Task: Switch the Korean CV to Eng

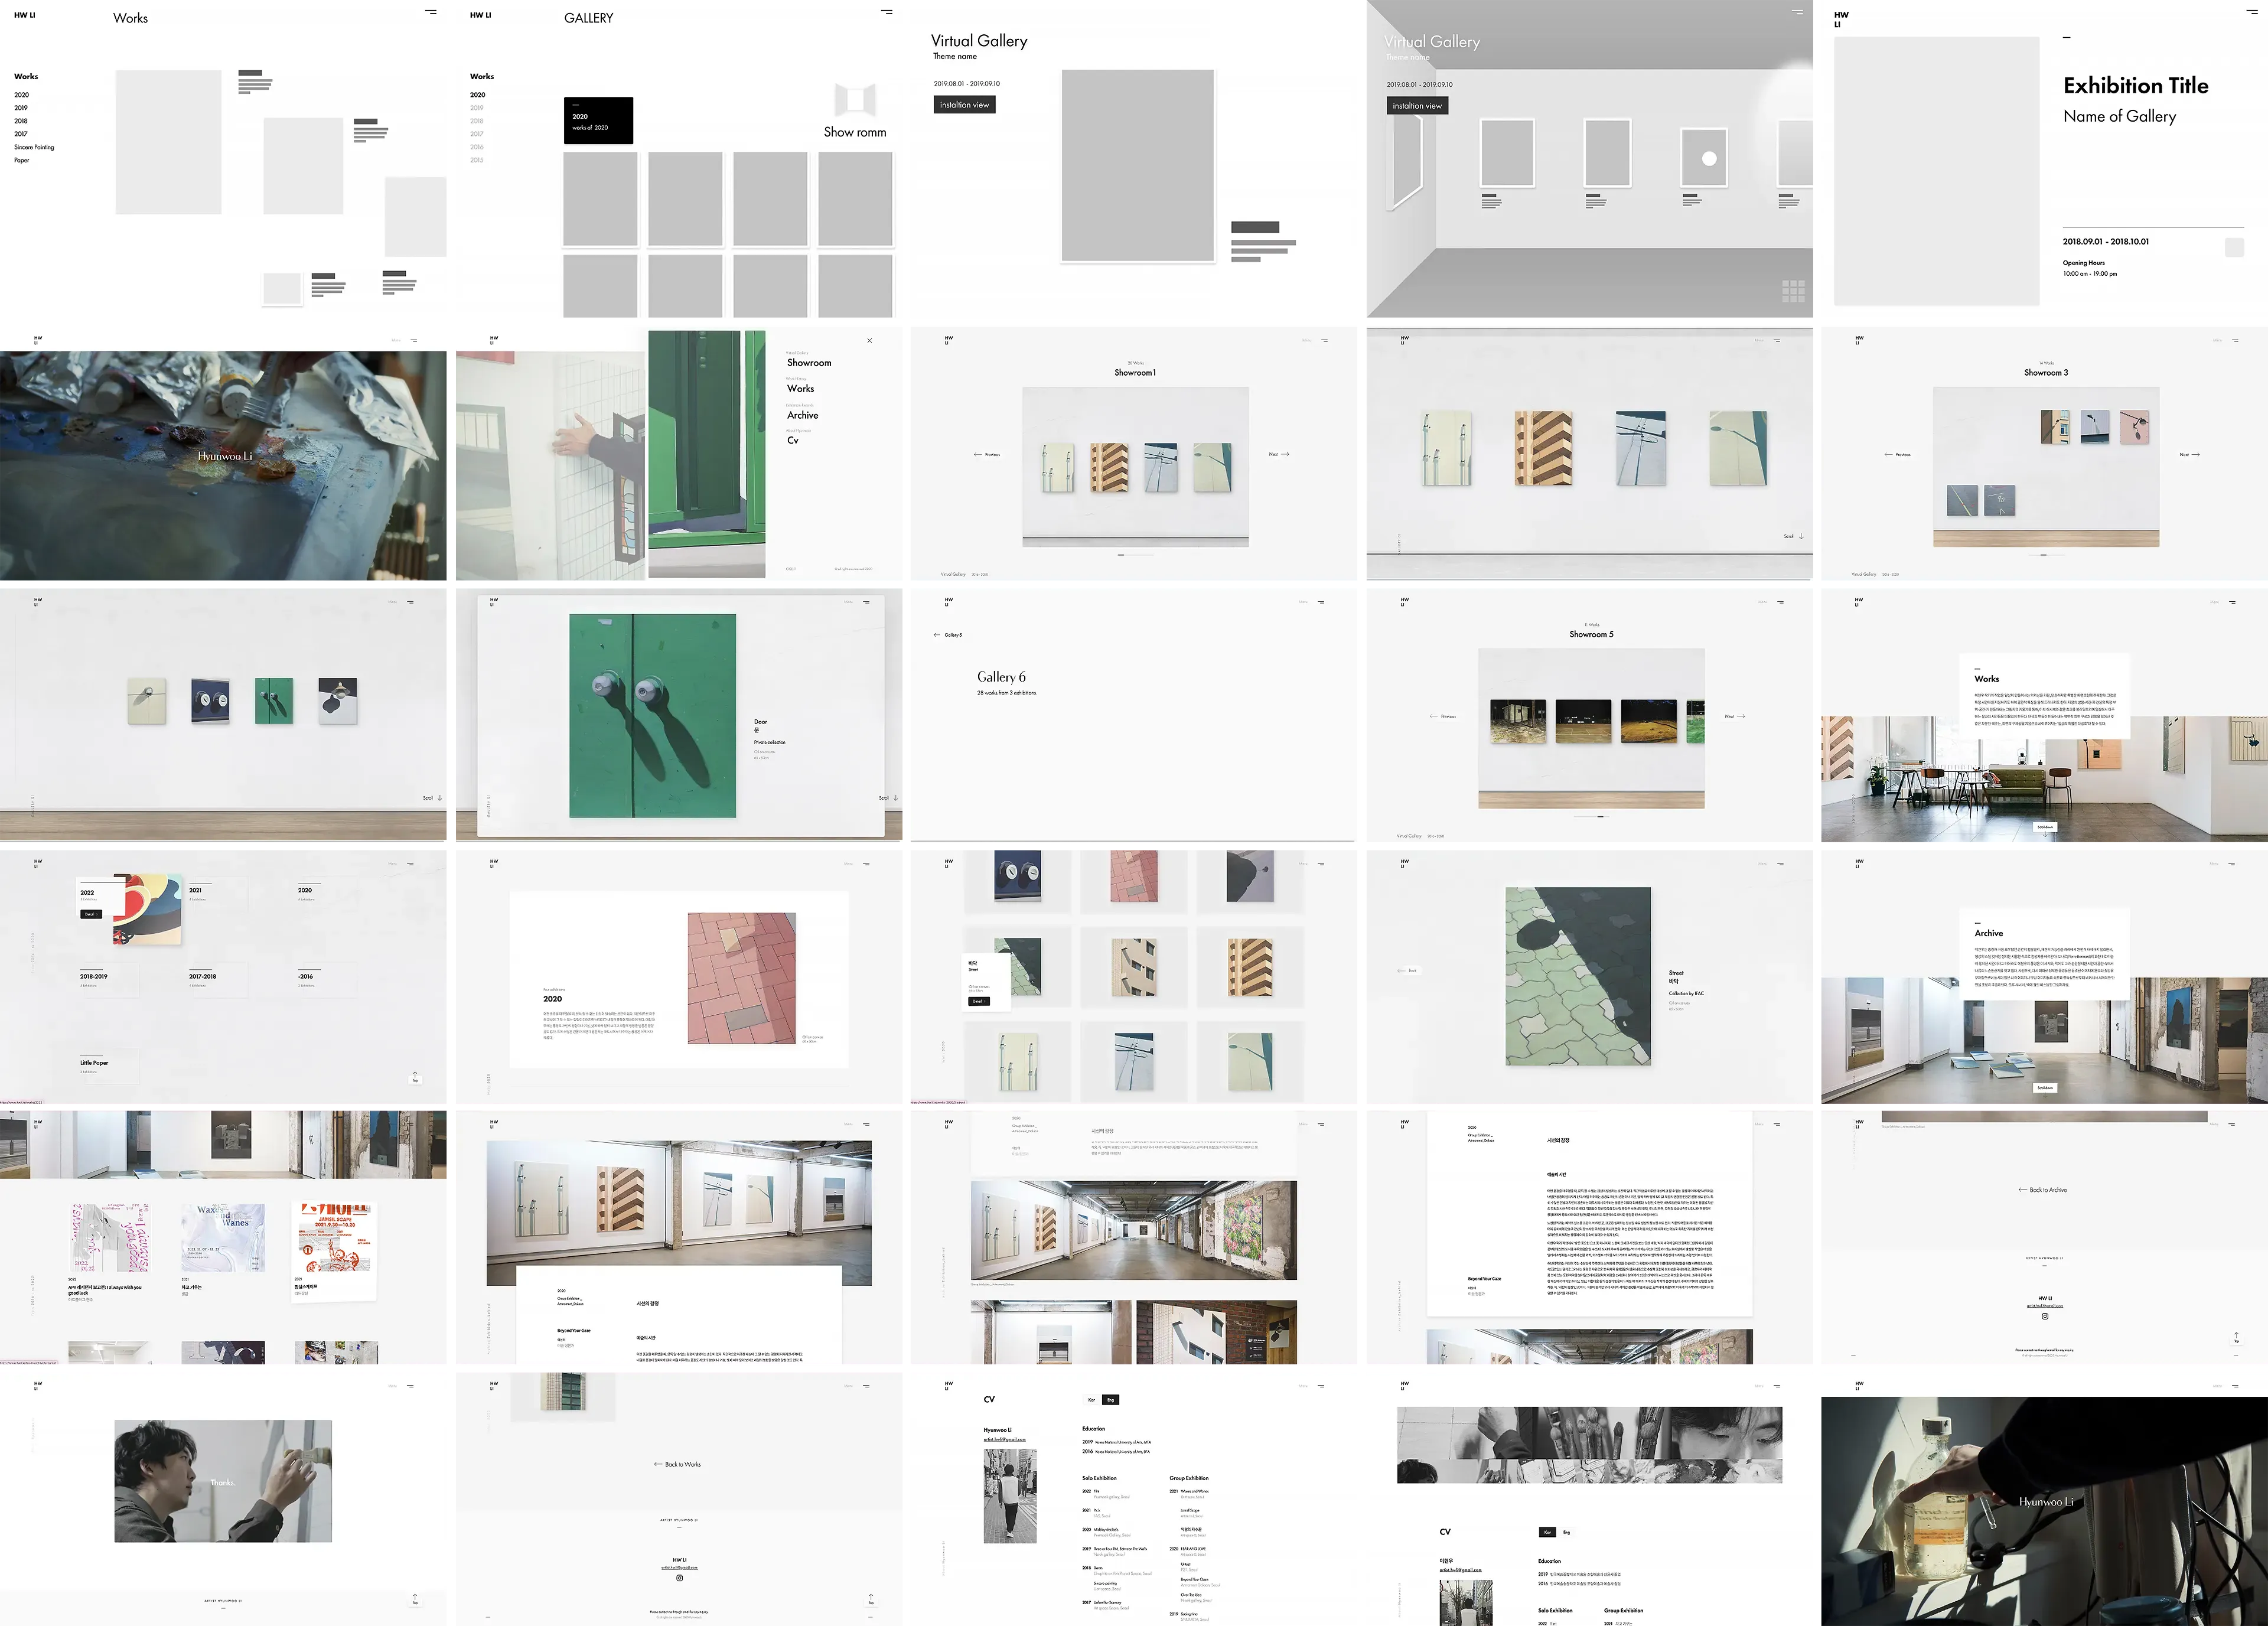Action: (1567, 1531)
